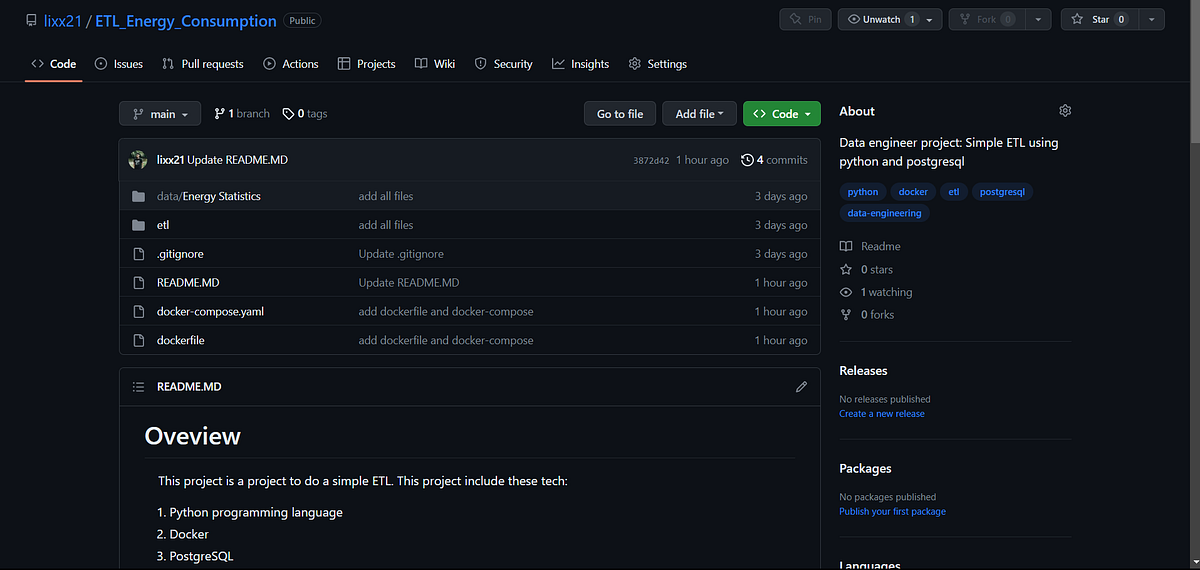1200x570 pixels.
Task: View the 0 tags link
Action: point(305,114)
